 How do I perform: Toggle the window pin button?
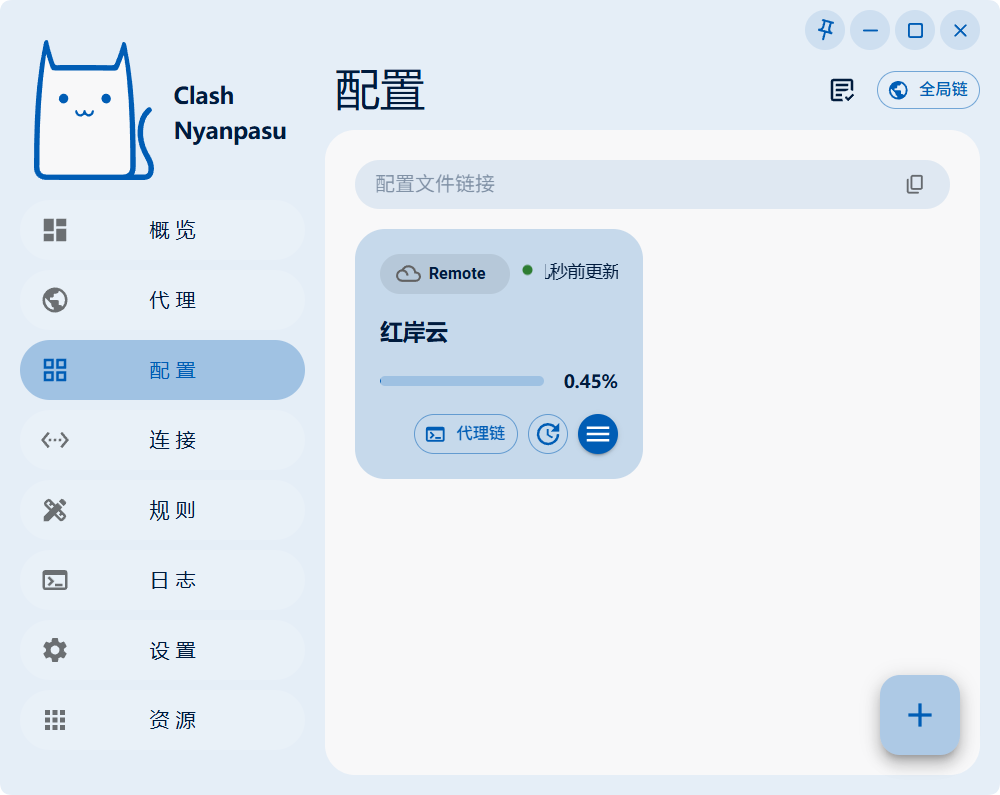click(824, 30)
